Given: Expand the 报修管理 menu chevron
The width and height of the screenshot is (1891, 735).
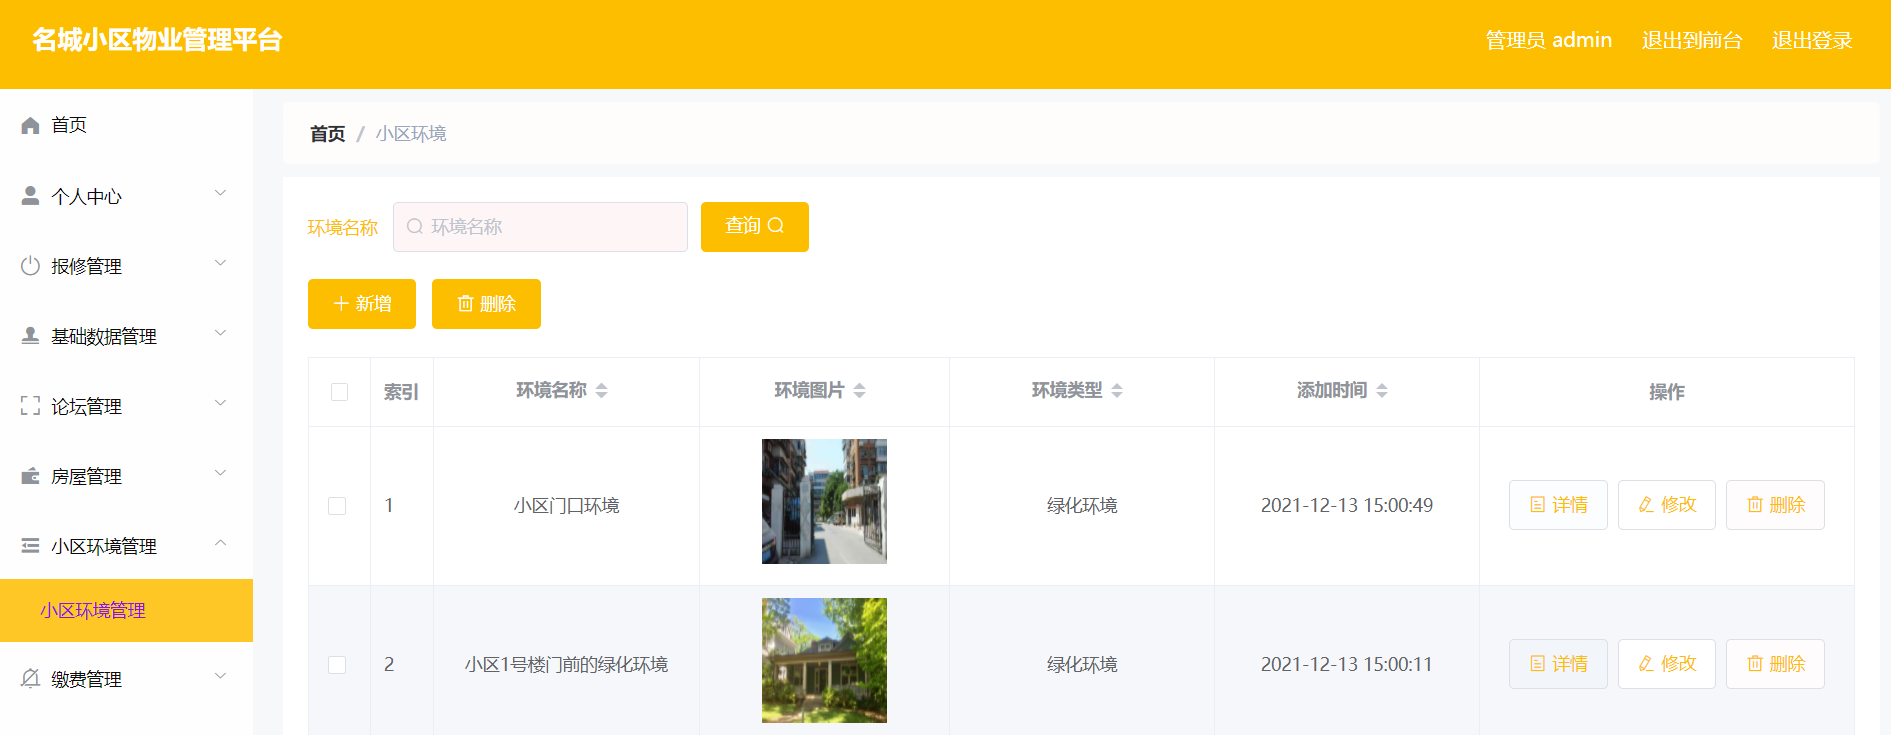Looking at the screenshot, I should tap(221, 263).
